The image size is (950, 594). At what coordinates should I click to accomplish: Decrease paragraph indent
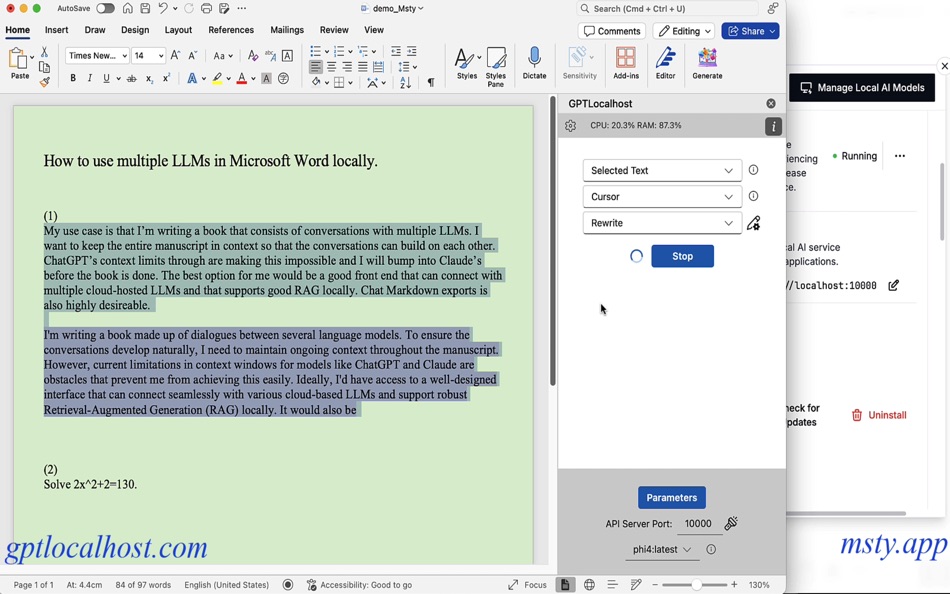pyautogui.click(x=396, y=51)
